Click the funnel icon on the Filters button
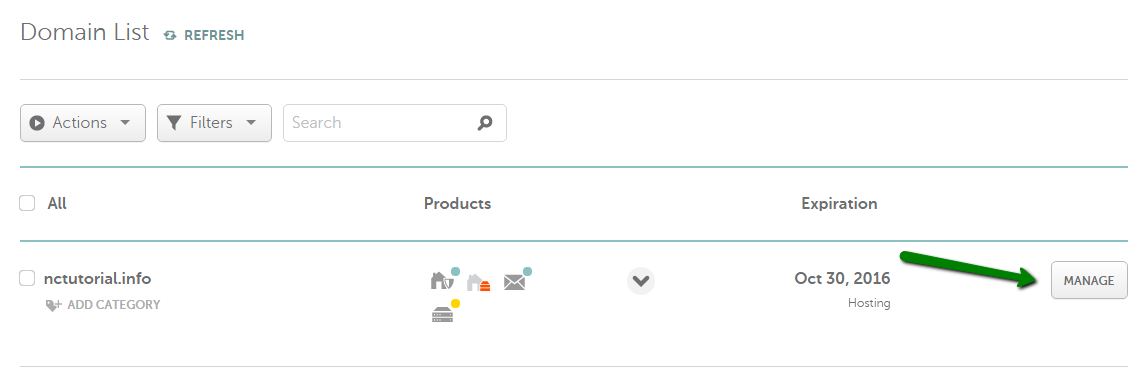The image size is (1137, 381). pos(173,123)
